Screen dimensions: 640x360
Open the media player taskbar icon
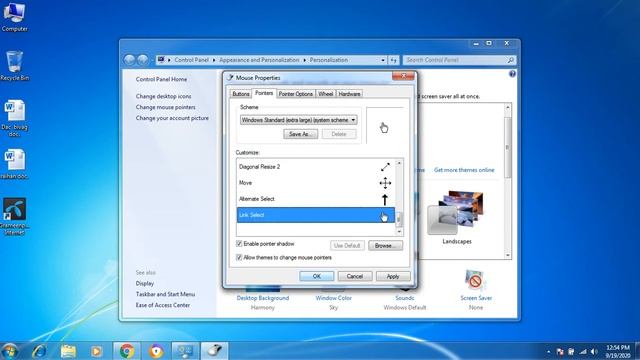(96, 351)
